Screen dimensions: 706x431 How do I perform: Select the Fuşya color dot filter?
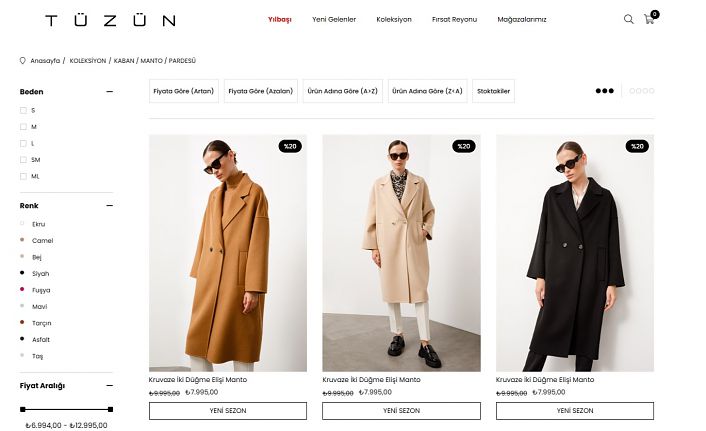[22, 289]
